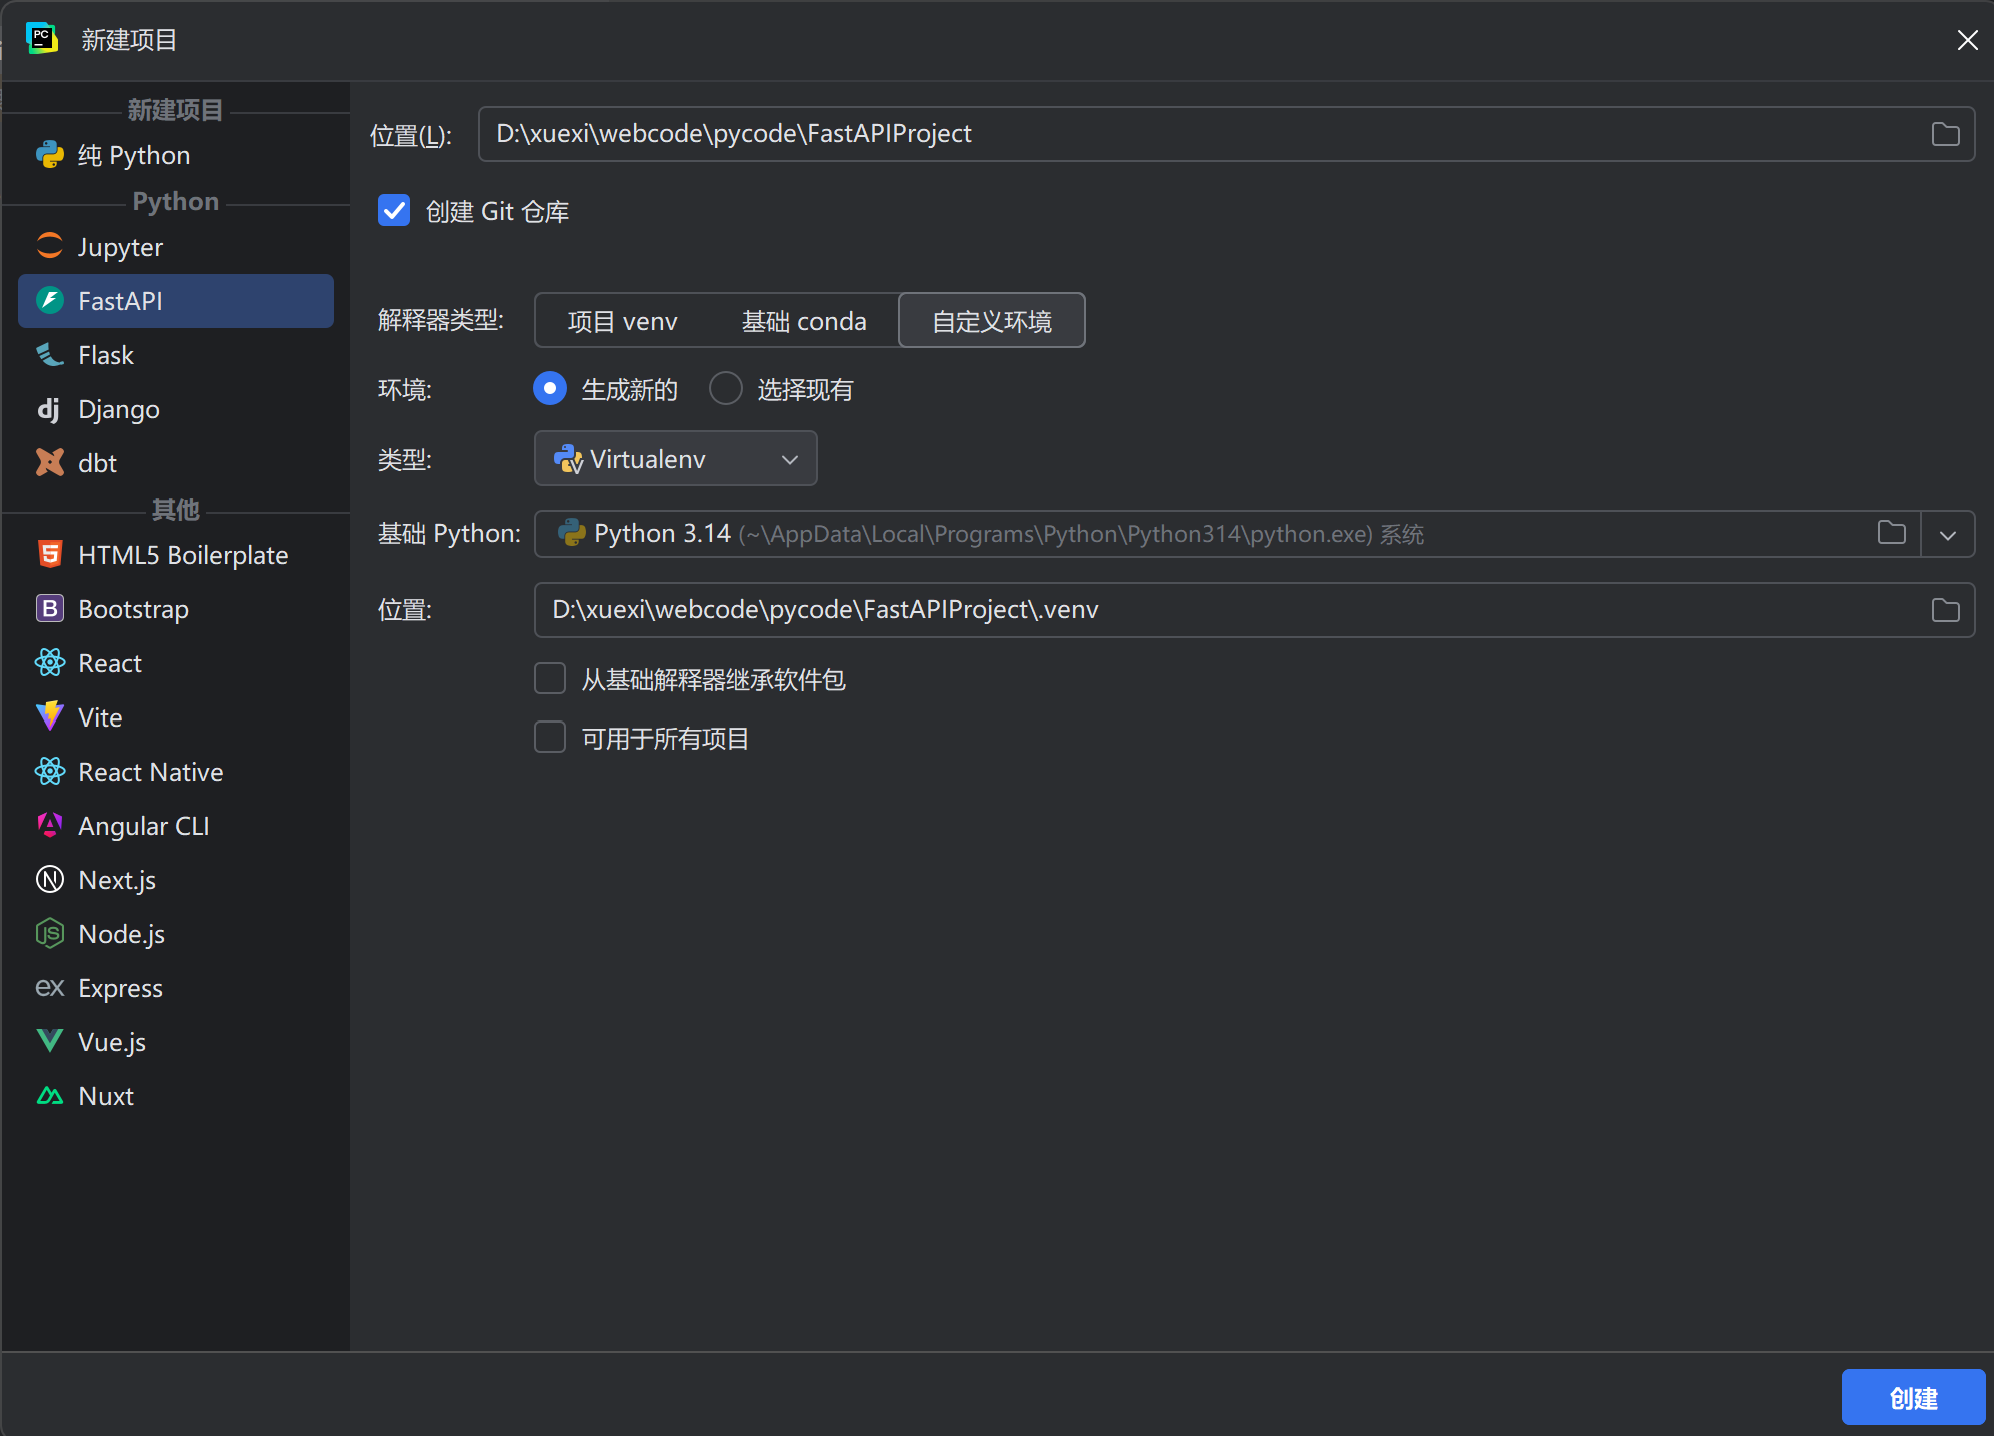Uncheck the 创建 Git 仓库 checkbox

point(394,211)
